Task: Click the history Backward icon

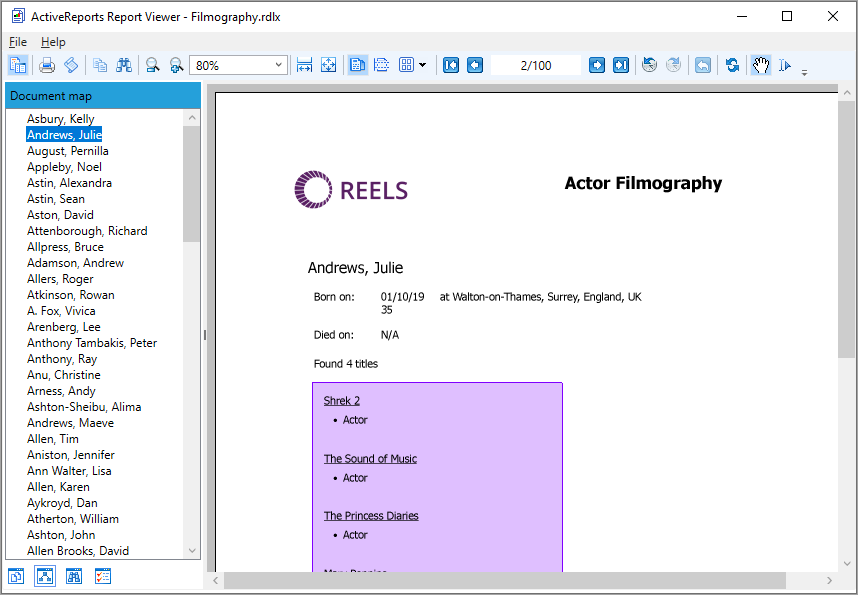Action: (650, 65)
